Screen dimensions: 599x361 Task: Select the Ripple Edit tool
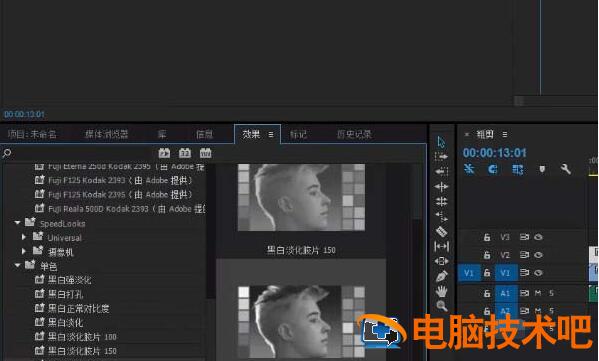coord(441,186)
